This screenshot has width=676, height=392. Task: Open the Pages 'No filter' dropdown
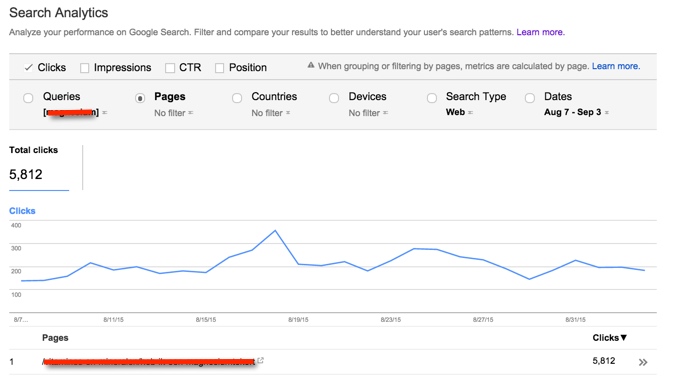[x=174, y=113]
